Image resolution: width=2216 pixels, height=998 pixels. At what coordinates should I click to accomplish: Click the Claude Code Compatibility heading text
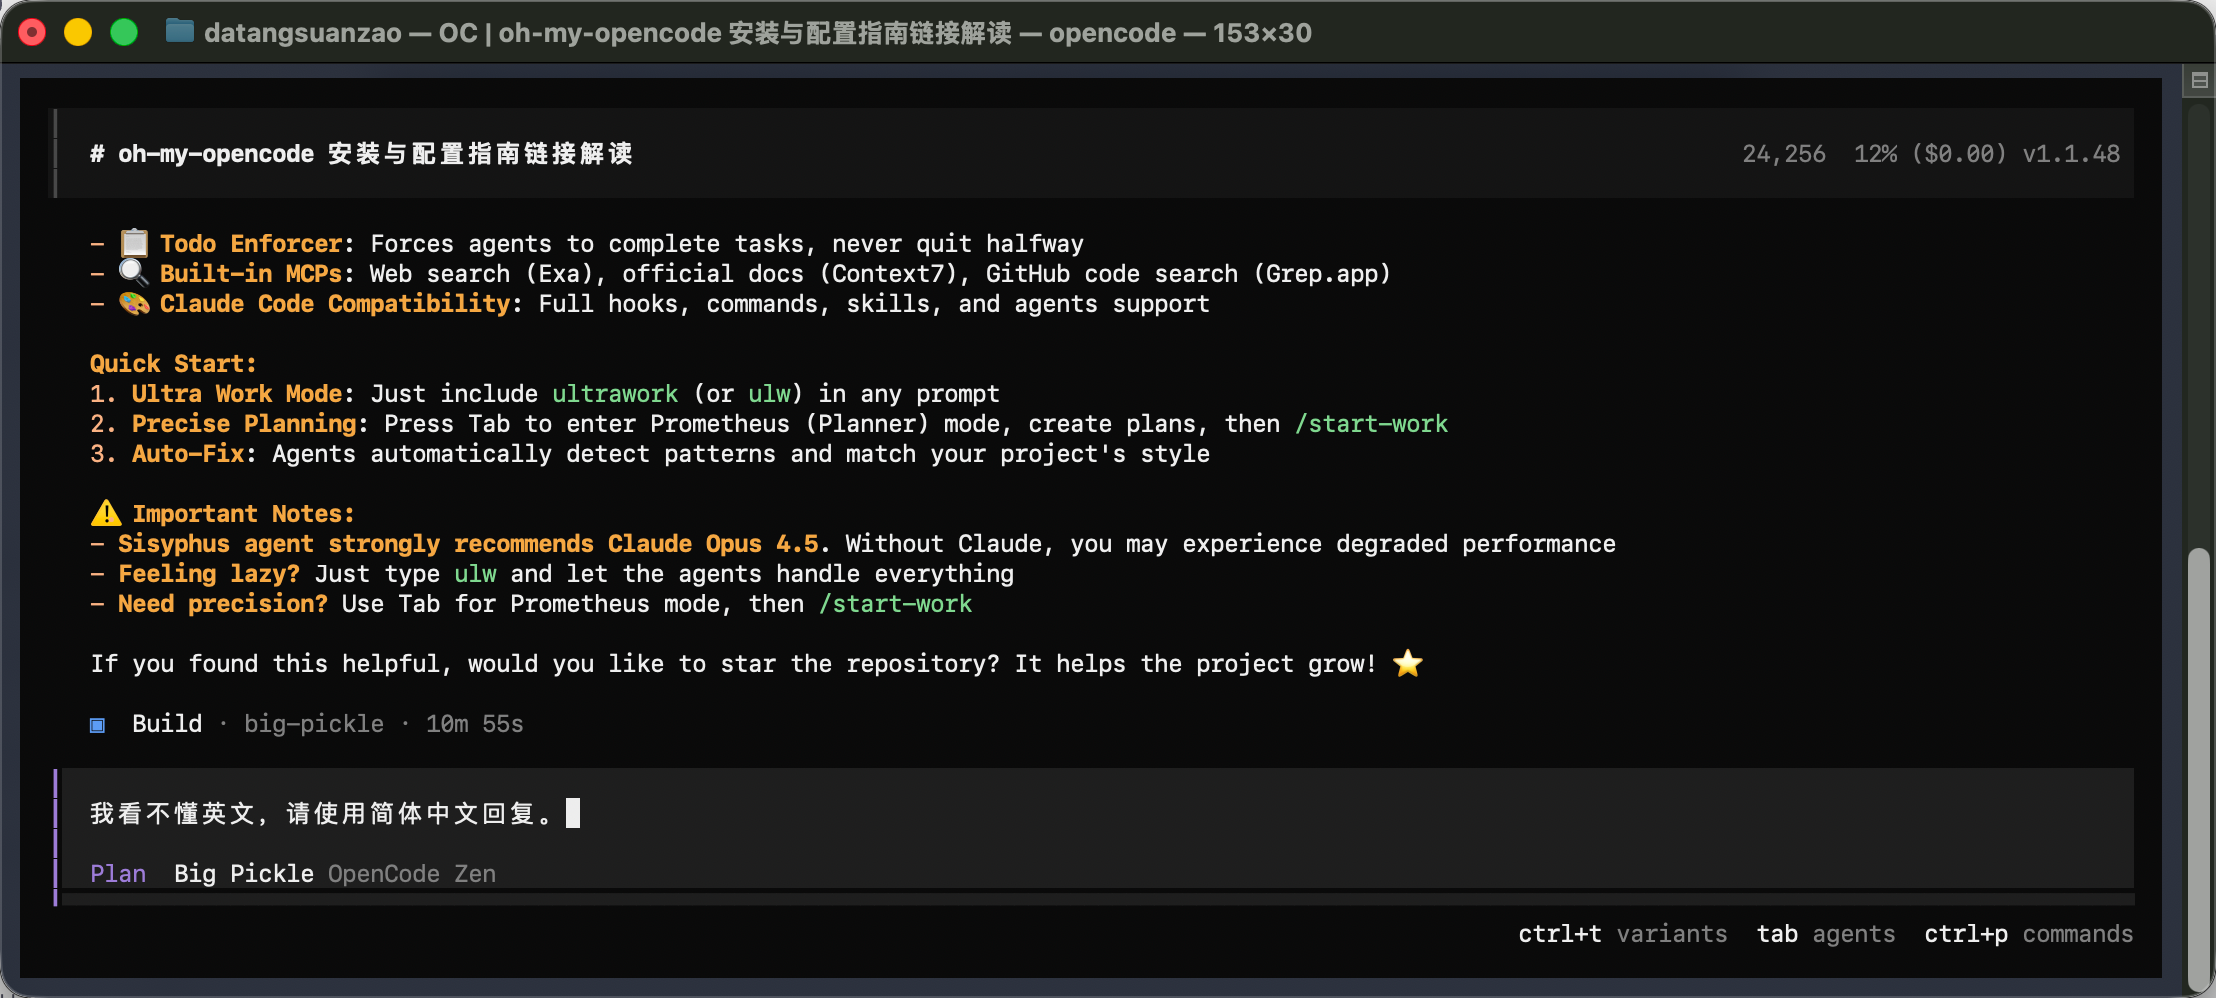[x=335, y=303]
